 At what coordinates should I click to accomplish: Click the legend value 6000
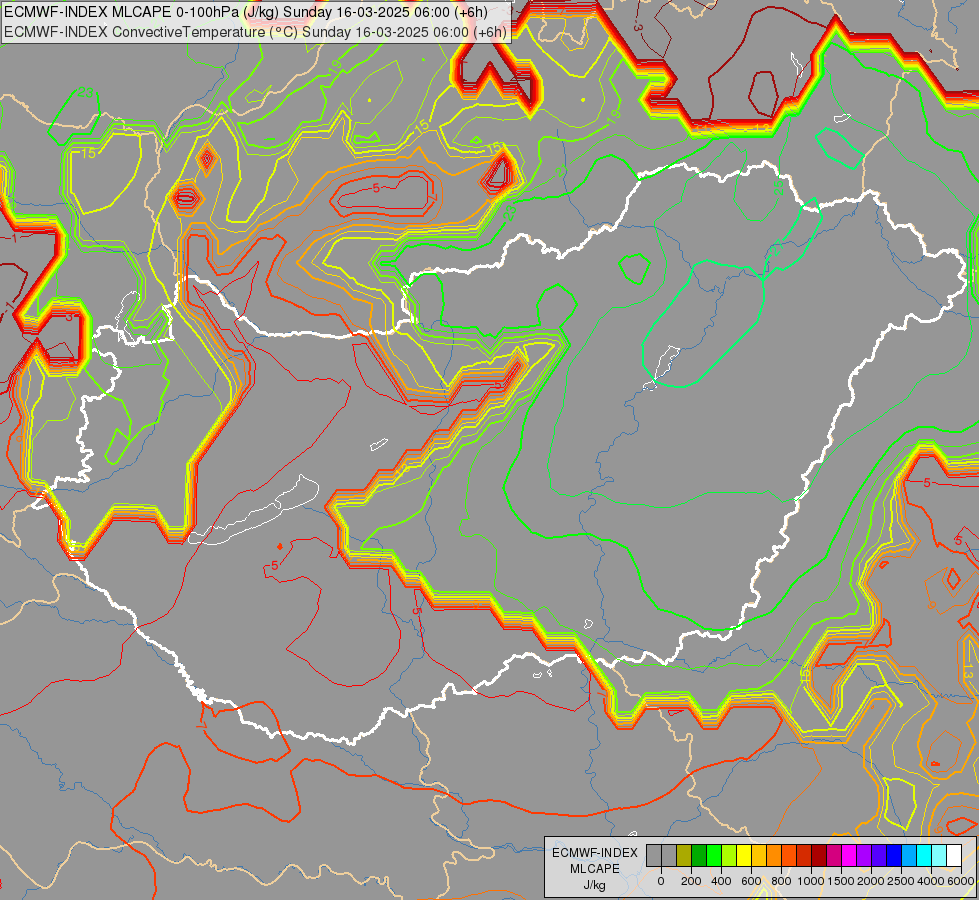coord(961,881)
